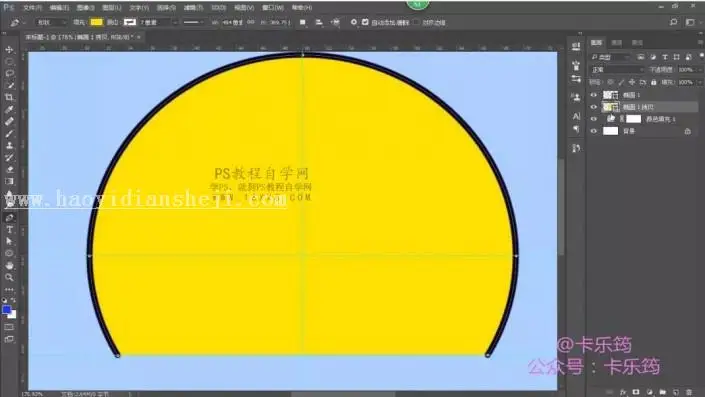The image size is (705, 397).
Task: Select the Eyedropper tool
Action: point(9,109)
